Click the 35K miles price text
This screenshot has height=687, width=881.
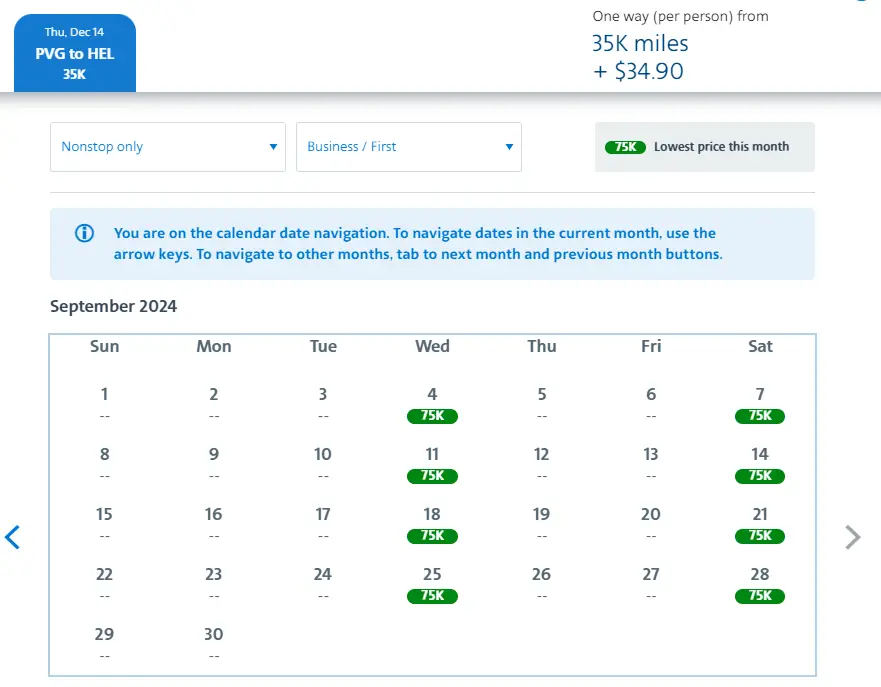(x=640, y=44)
